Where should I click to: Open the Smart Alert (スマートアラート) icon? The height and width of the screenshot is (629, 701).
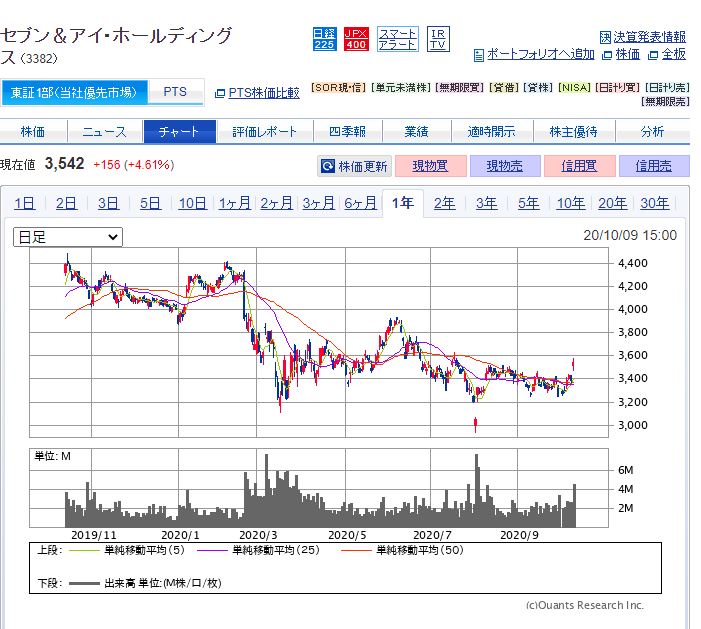pos(397,39)
